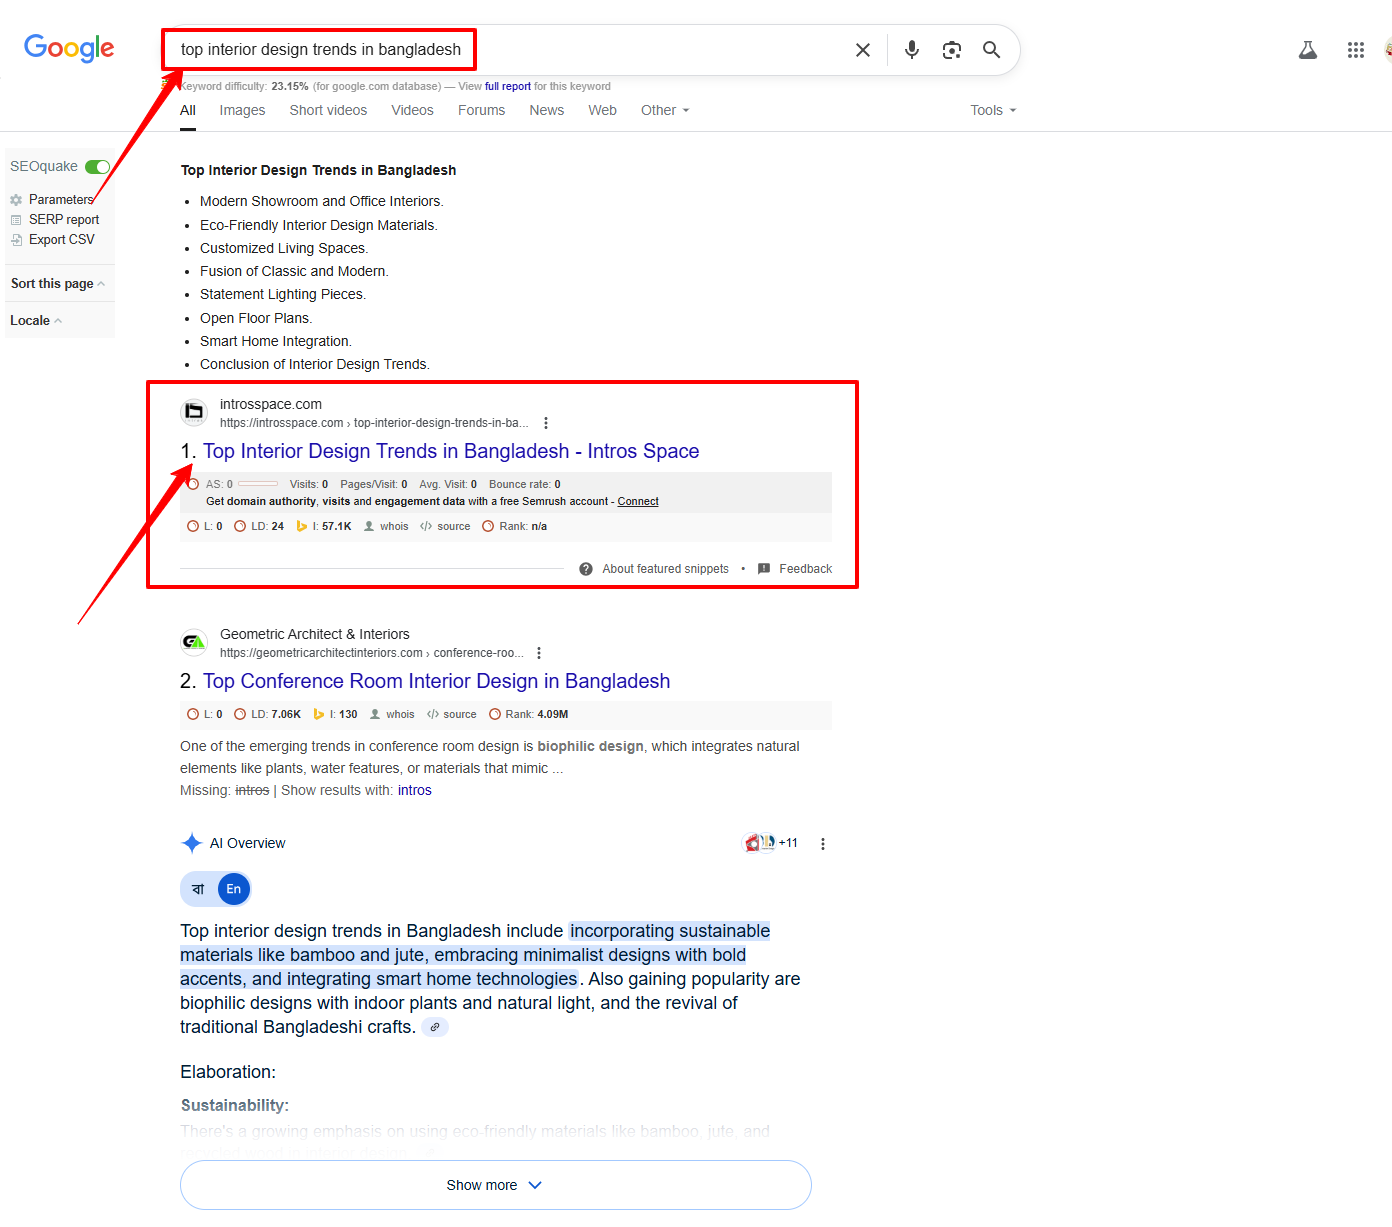Click the AI Overview sparkle icon
This screenshot has width=1392, height=1227.
[192, 844]
